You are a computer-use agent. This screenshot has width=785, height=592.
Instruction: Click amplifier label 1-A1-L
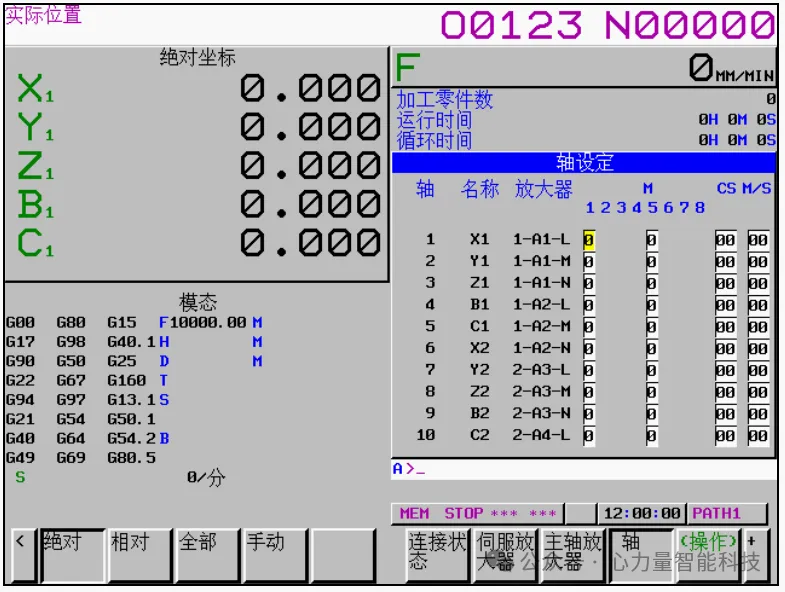point(541,239)
